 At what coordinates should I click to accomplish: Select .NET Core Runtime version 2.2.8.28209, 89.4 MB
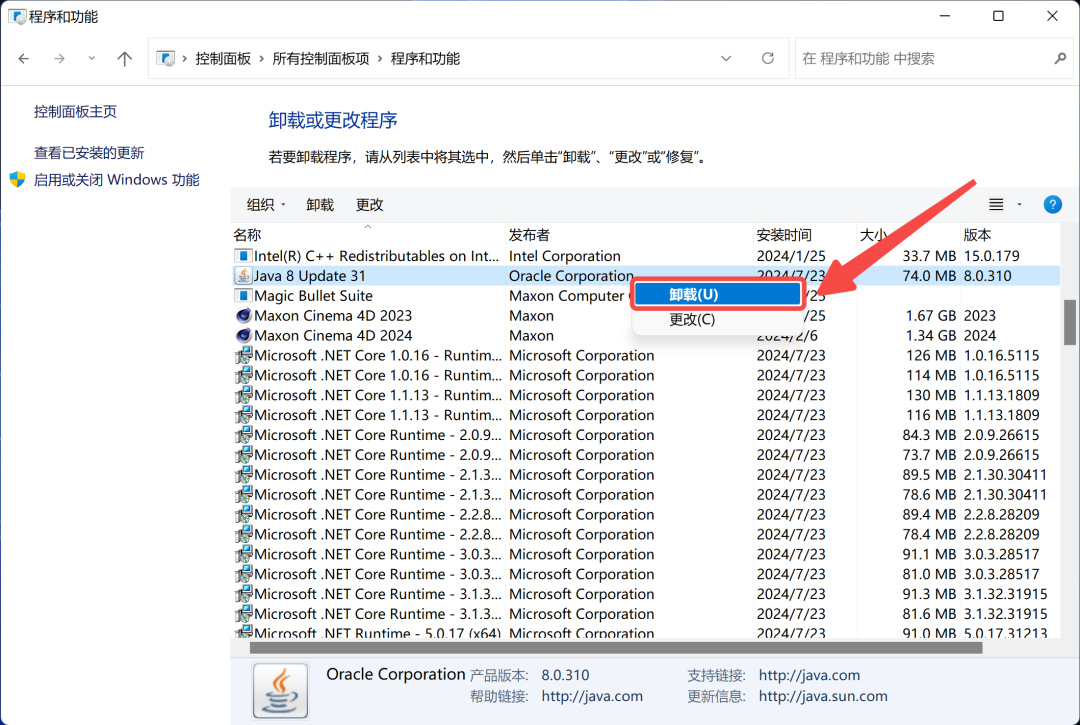point(645,515)
